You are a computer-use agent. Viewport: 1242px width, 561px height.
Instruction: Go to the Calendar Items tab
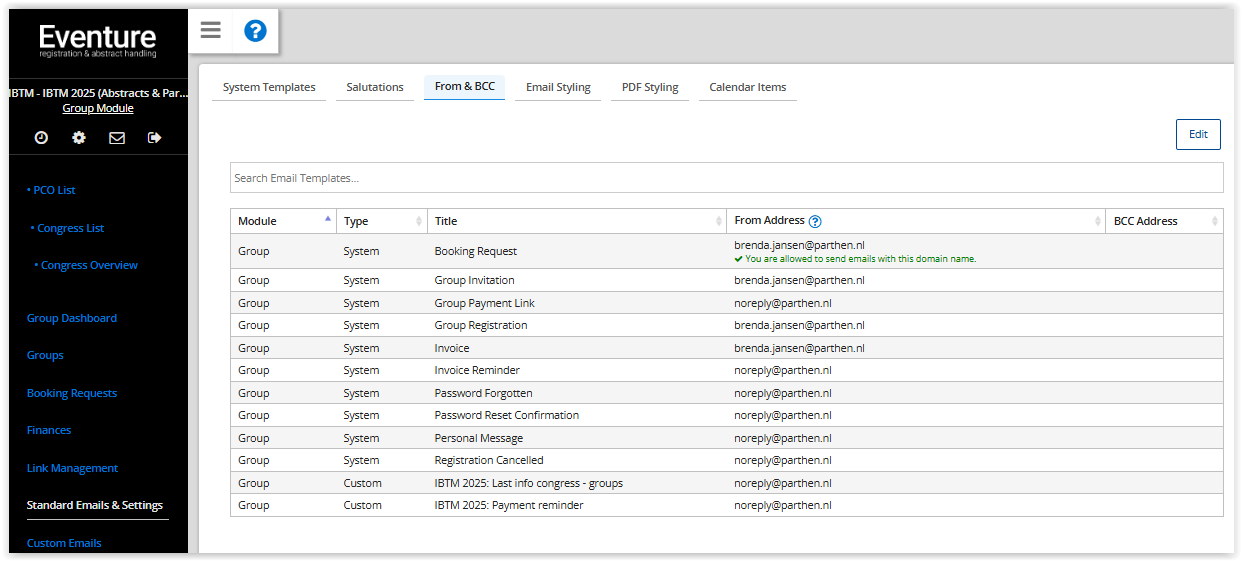pyautogui.click(x=747, y=87)
